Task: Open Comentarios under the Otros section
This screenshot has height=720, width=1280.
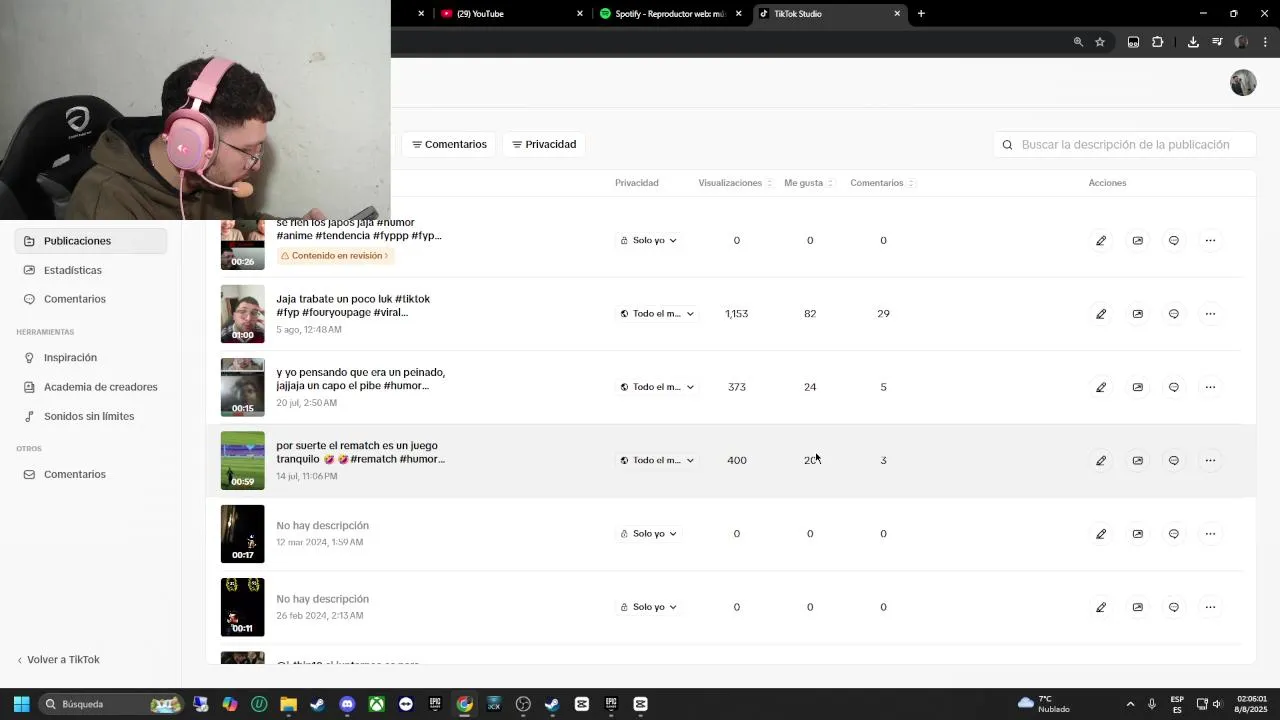Action: 91,475
